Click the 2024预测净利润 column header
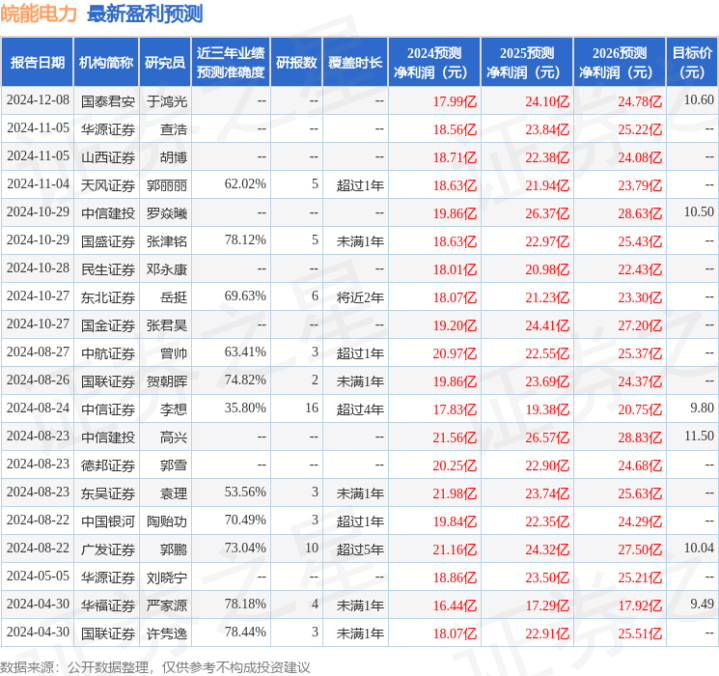The height and width of the screenshot is (676, 719). point(434,62)
